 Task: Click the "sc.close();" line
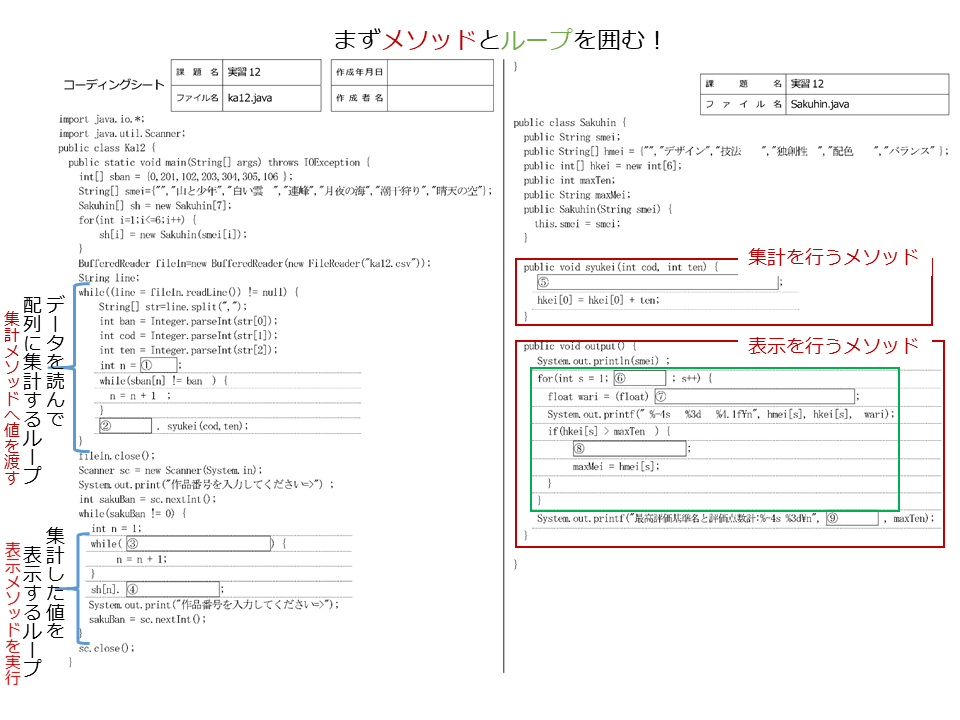pyautogui.click(x=107, y=648)
